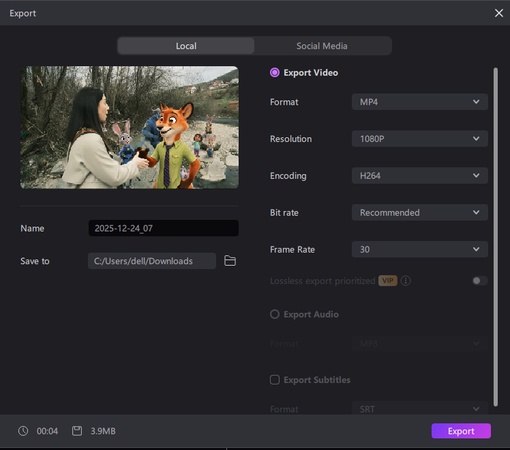Click the Save to path field

(152, 261)
